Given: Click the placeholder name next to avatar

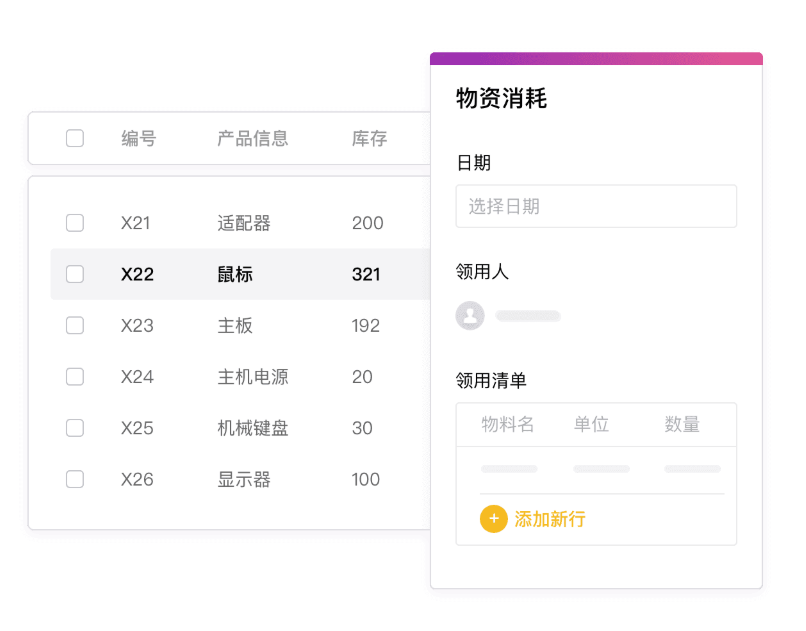Looking at the screenshot, I should [x=528, y=316].
